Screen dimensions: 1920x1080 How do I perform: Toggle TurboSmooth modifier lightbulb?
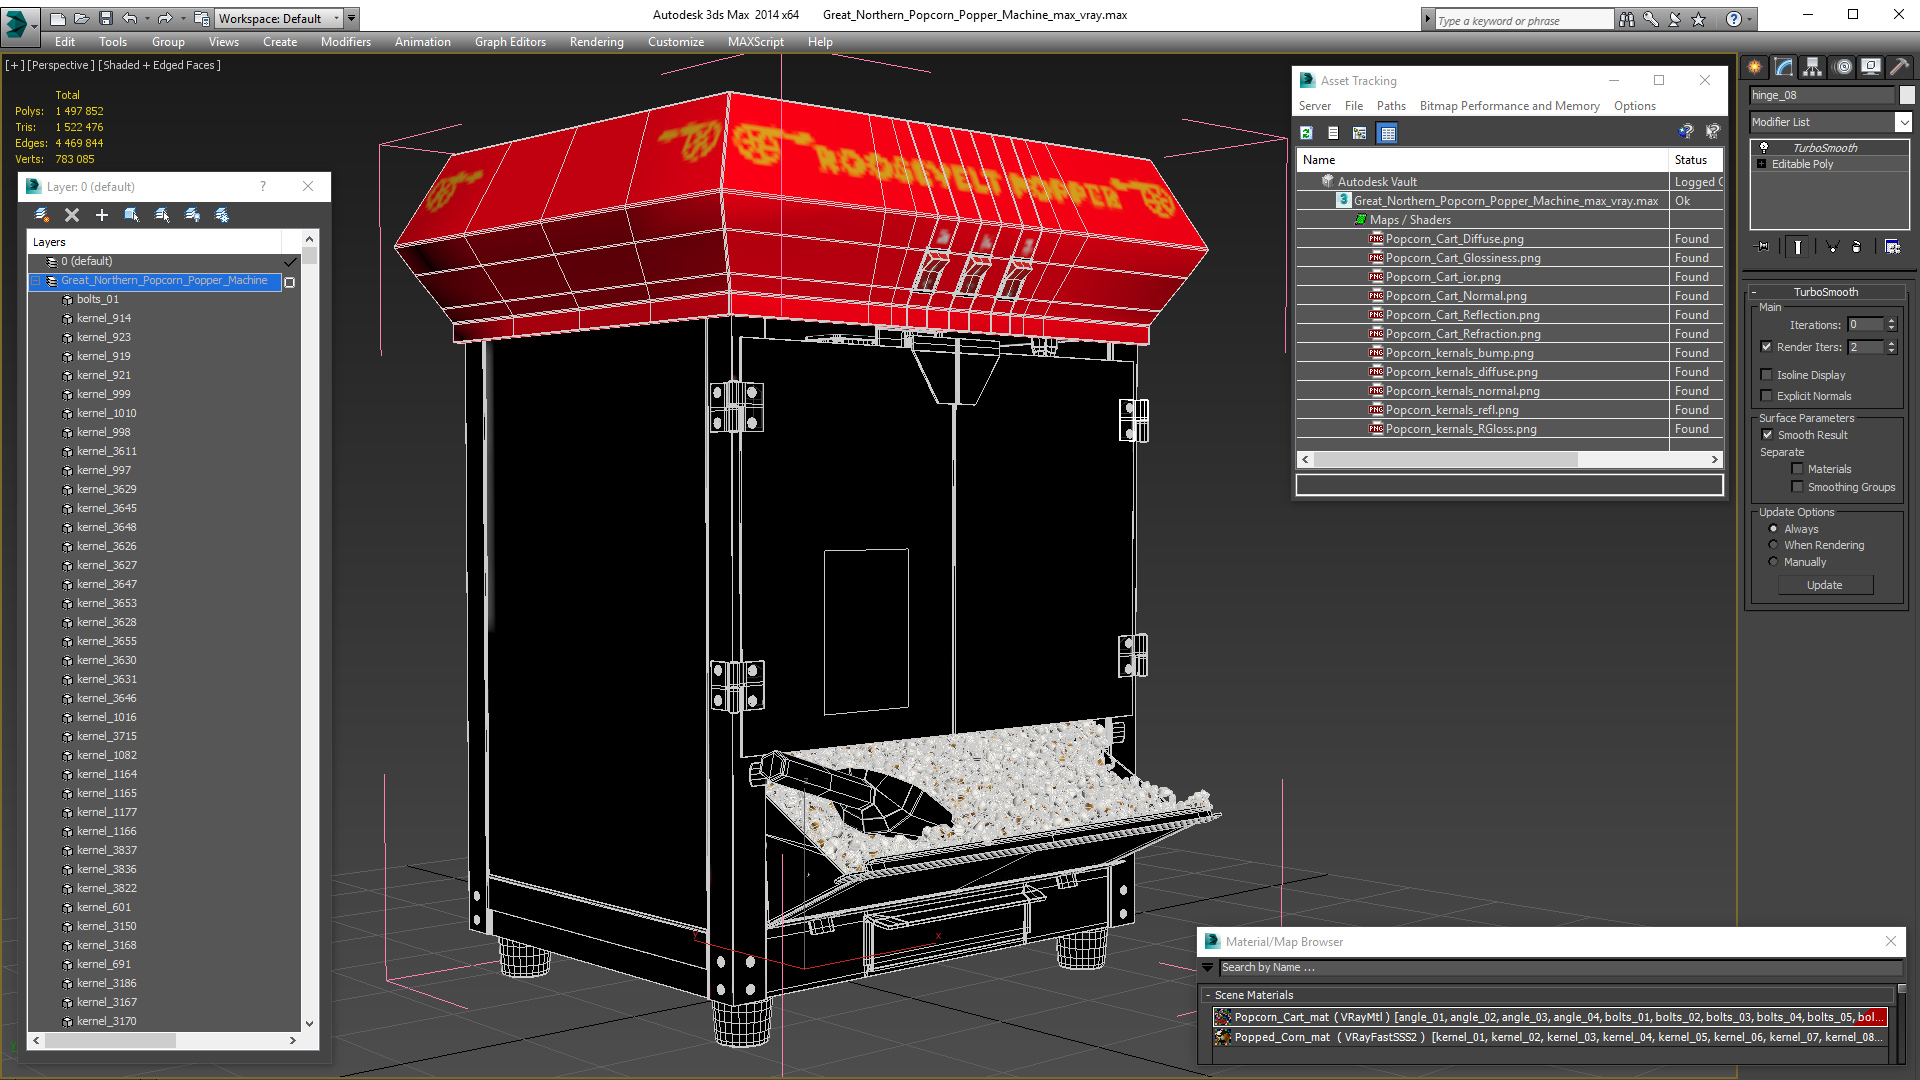pyautogui.click(x=1764, y=148)
